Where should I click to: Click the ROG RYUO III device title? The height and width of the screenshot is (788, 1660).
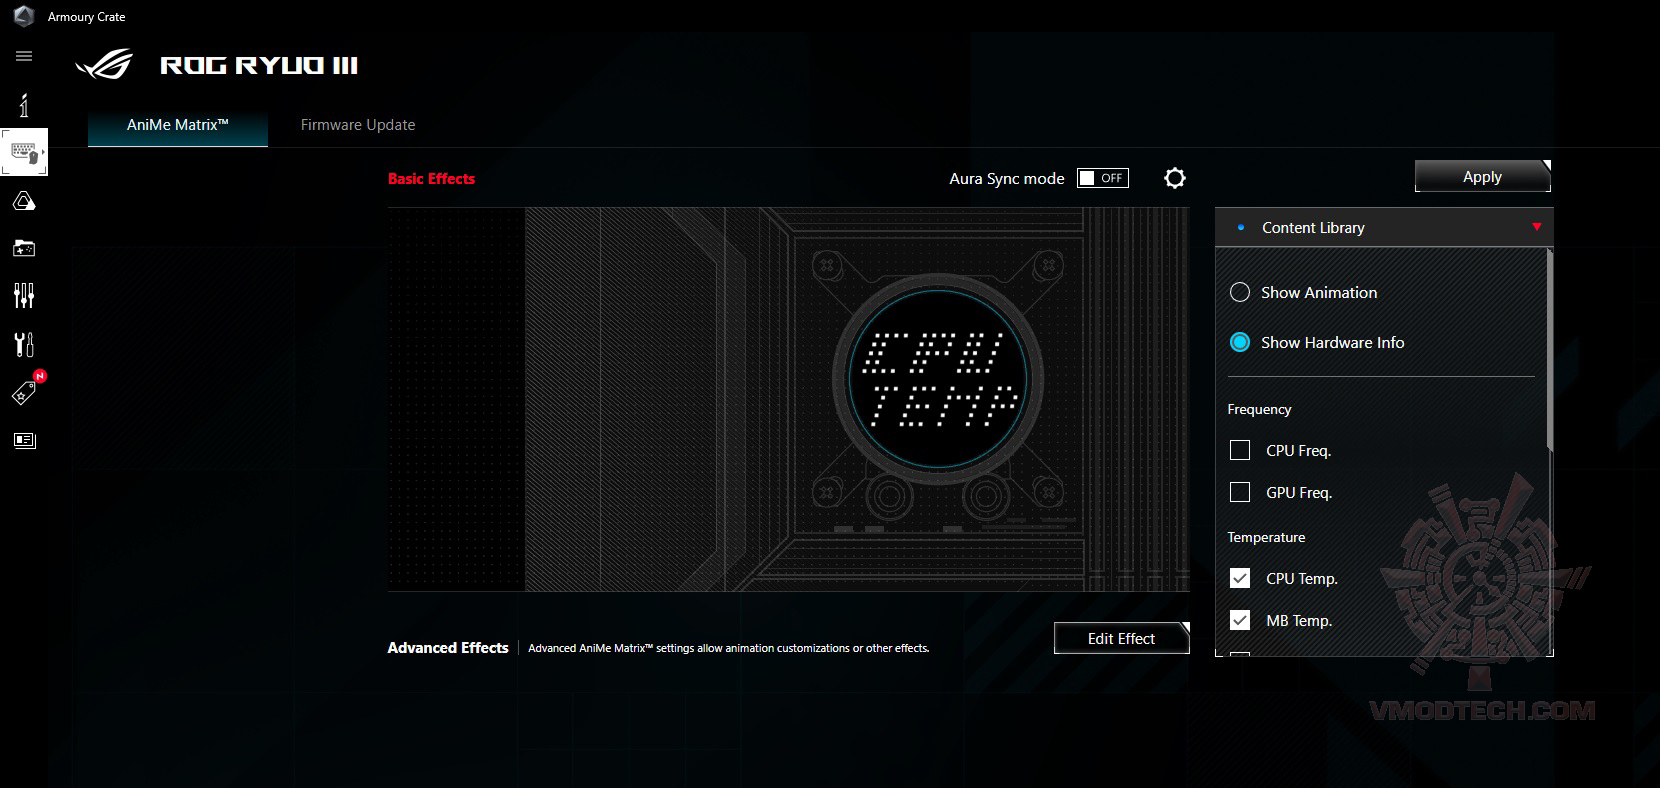[x=259, y=66]
